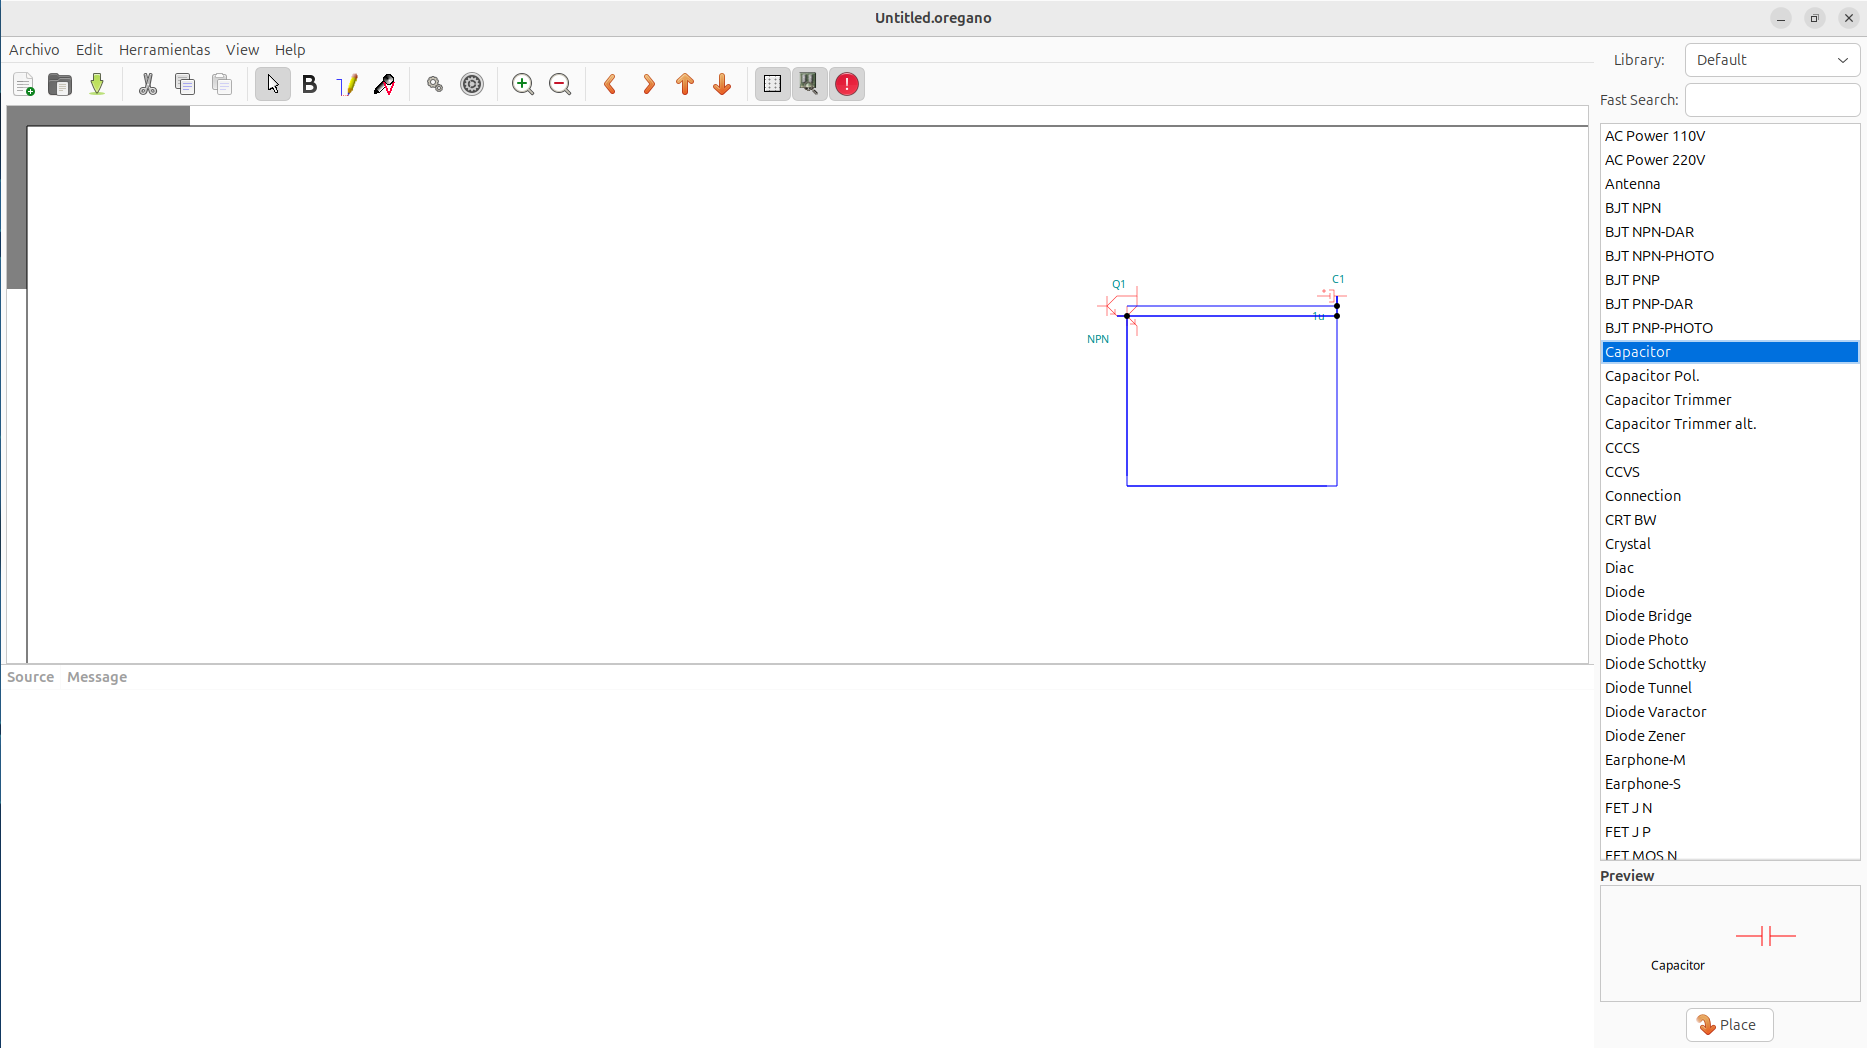
Task: Toggle the parts library panel button
Action: coord(809,85)
